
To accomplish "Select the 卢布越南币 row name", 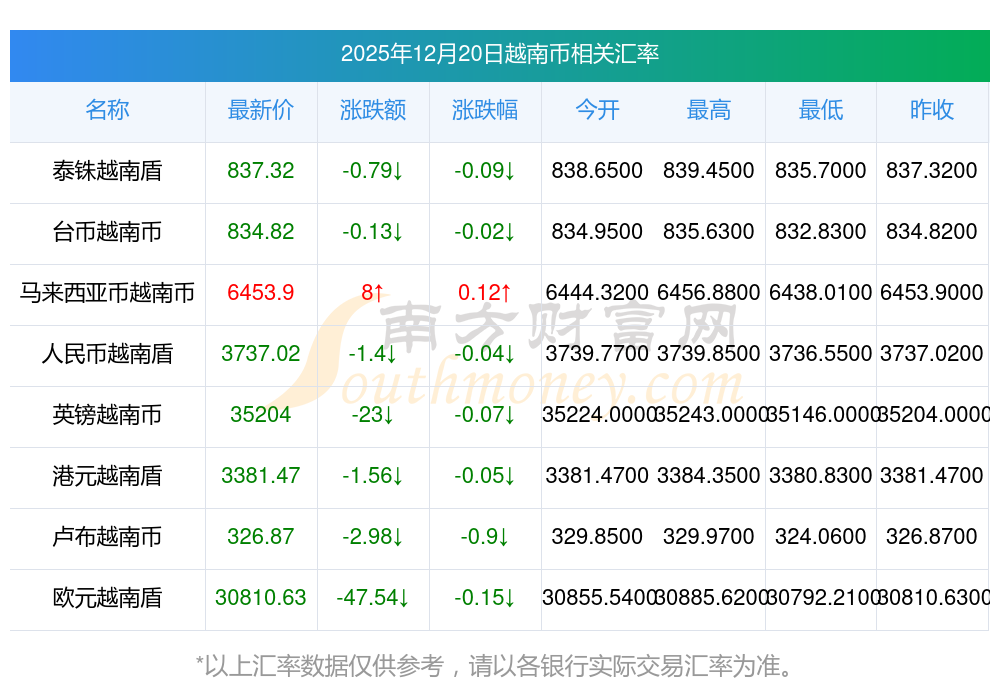I will pyautogui.click(x=107, y=536).
